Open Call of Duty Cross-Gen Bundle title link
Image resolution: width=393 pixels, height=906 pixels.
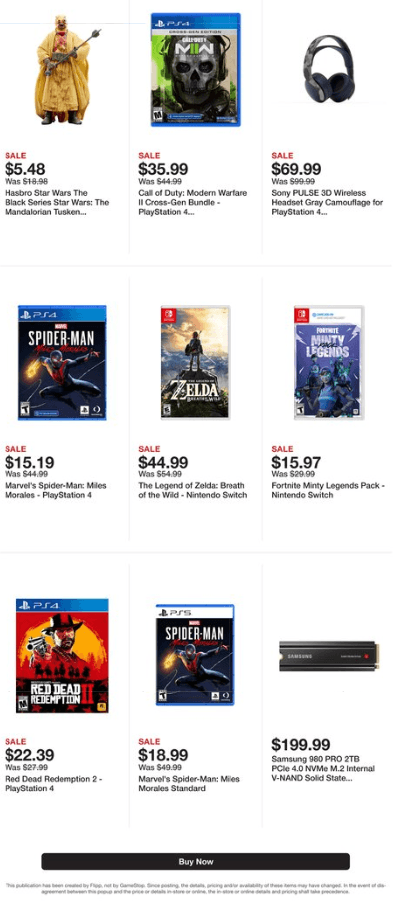click(192, 202)
